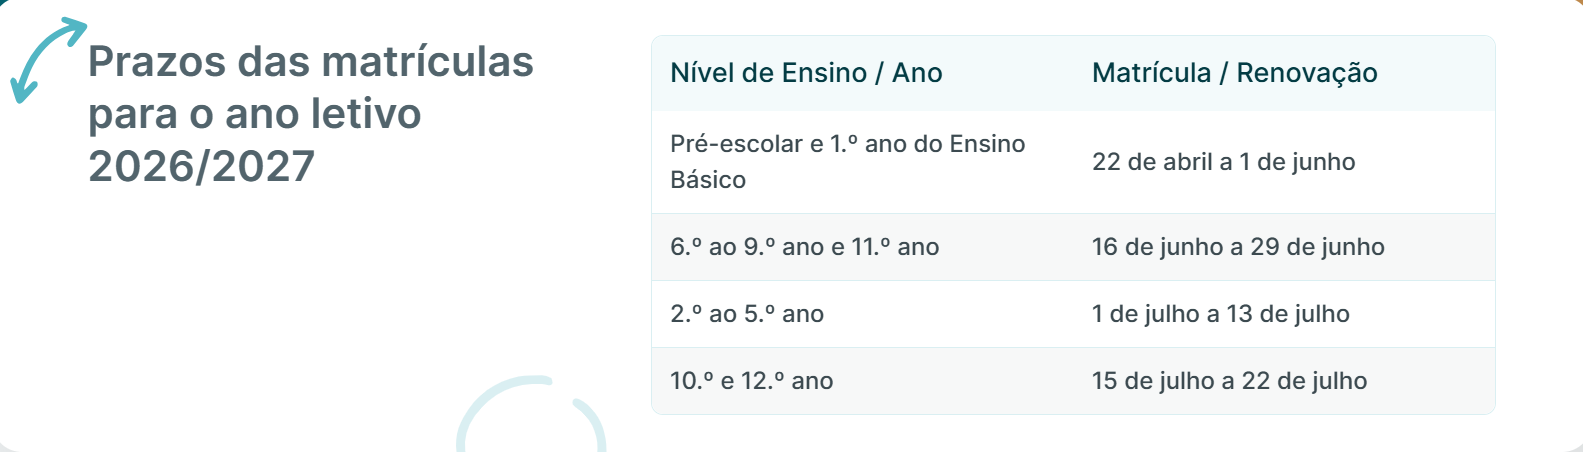Image resolution: width=1583 pixels, height=452 pixels.
Task: Select the '2.º ao 5.º ano' cell
Action: click(x=747, y=314)
